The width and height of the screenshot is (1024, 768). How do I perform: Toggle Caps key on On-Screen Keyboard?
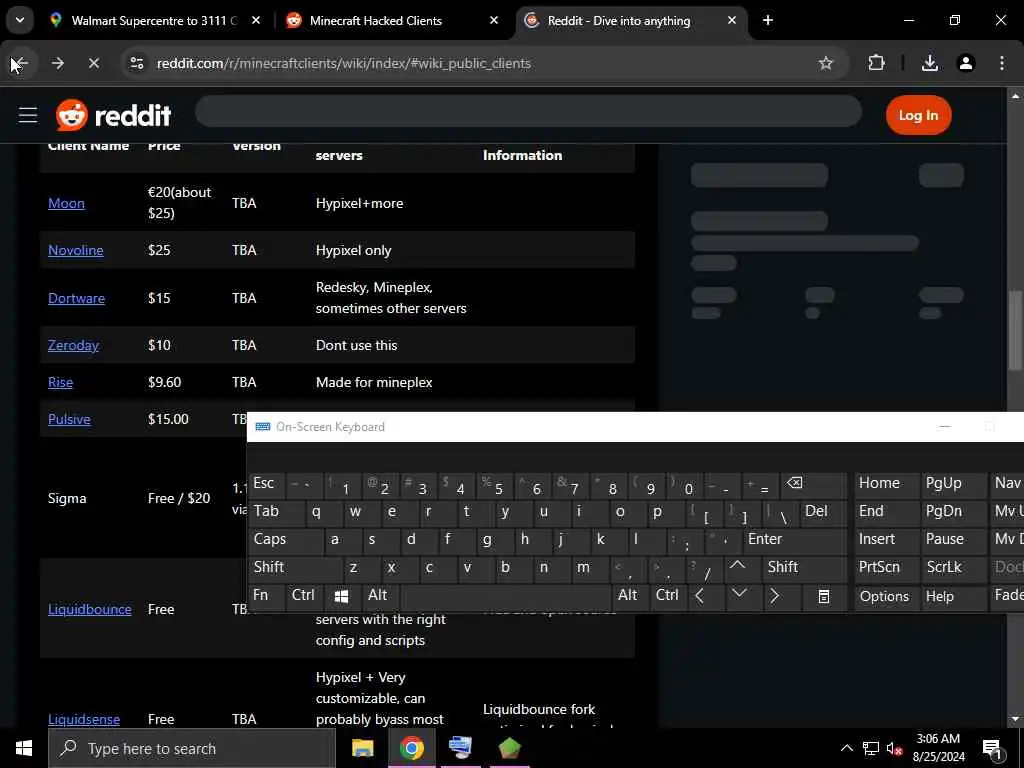pyautogui.click(x=285, y=539)
